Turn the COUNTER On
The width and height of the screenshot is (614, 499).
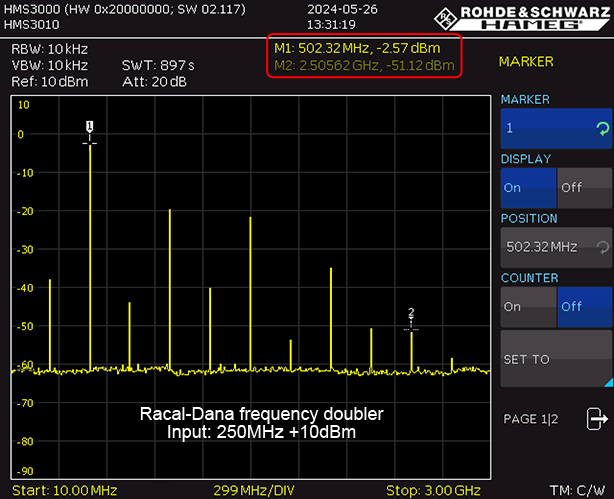pyautogui.click(x=528, y=307)
